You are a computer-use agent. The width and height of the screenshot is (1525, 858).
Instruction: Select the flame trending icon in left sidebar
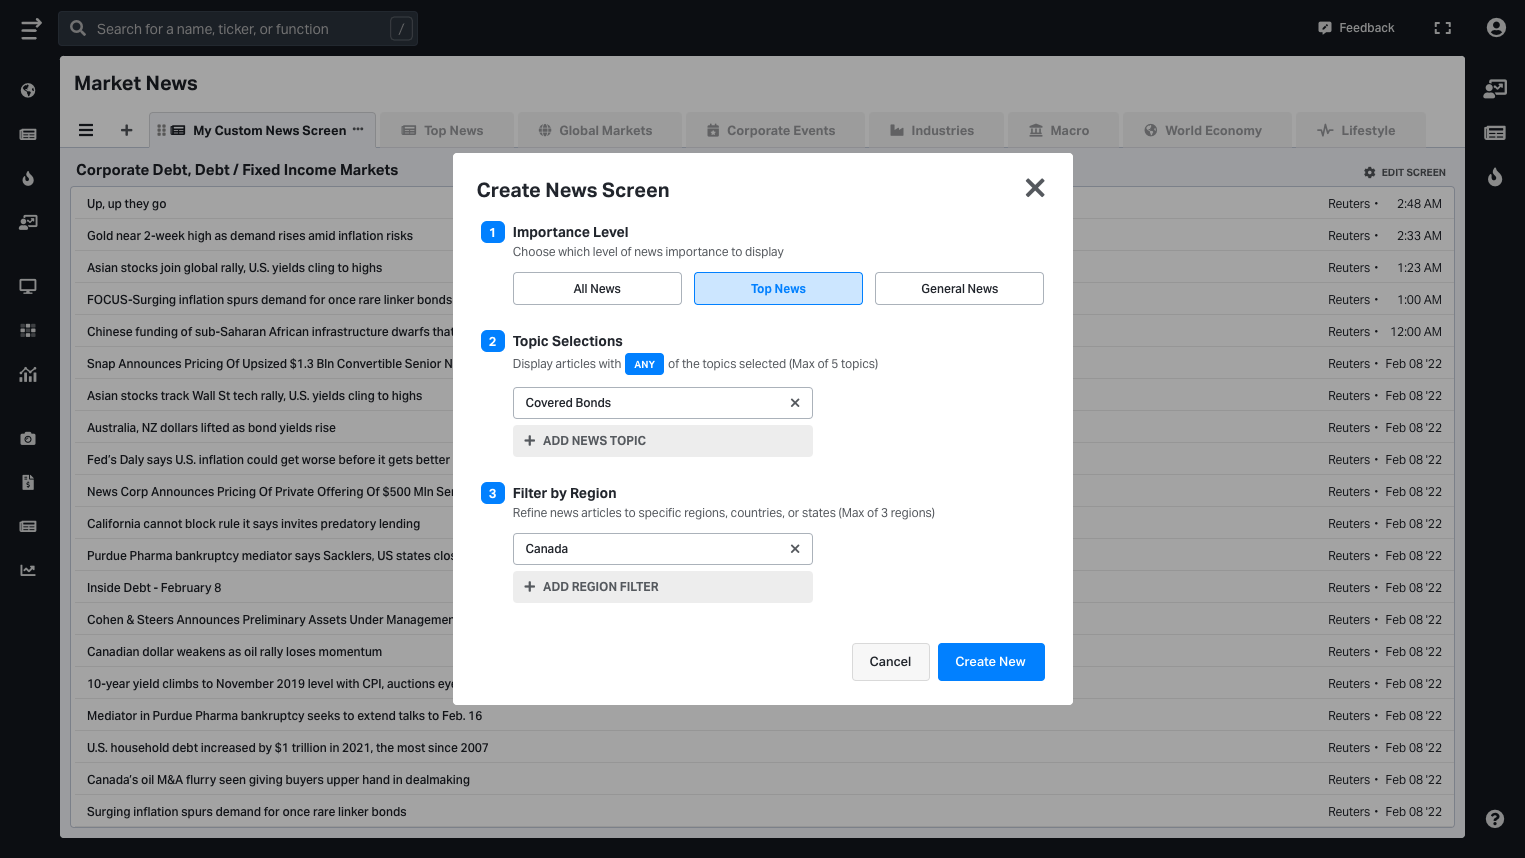[x=29, y=179]
